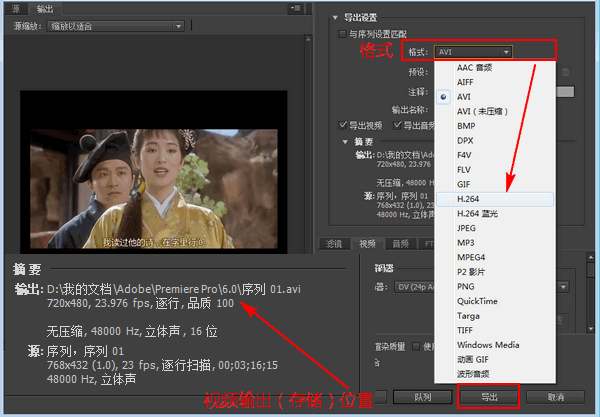Open the 源缩放 dropdown
This screenshot has height=417, width=600.
(x=116, y=26)
